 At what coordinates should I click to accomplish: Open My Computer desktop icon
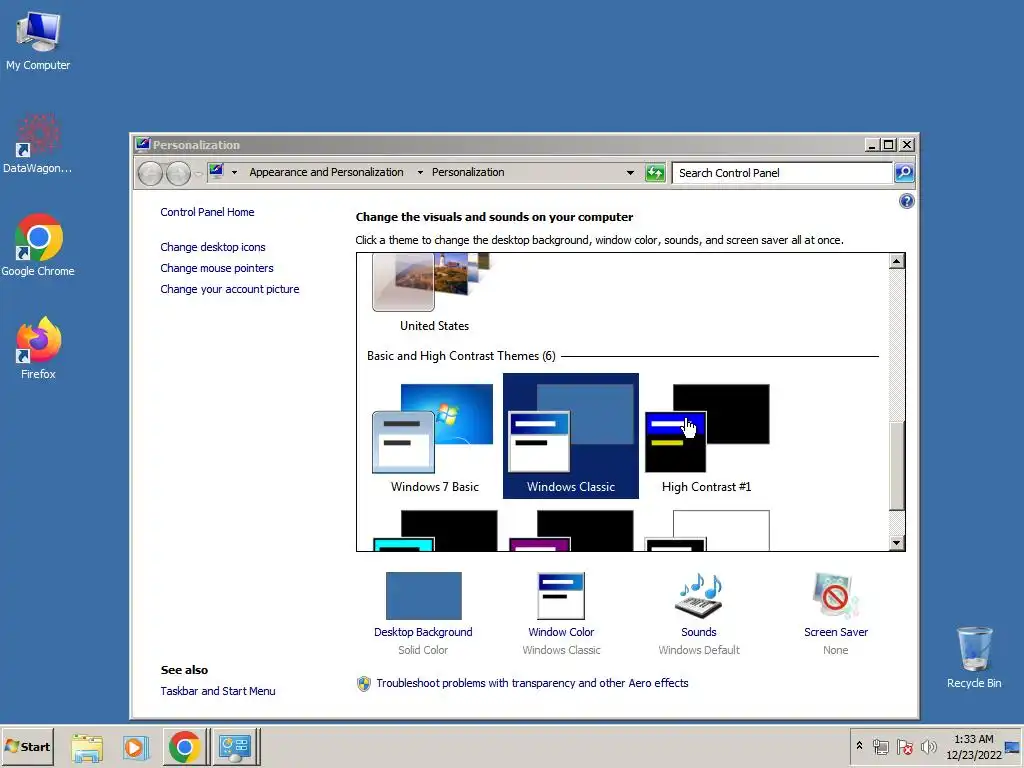pos(38,42)
